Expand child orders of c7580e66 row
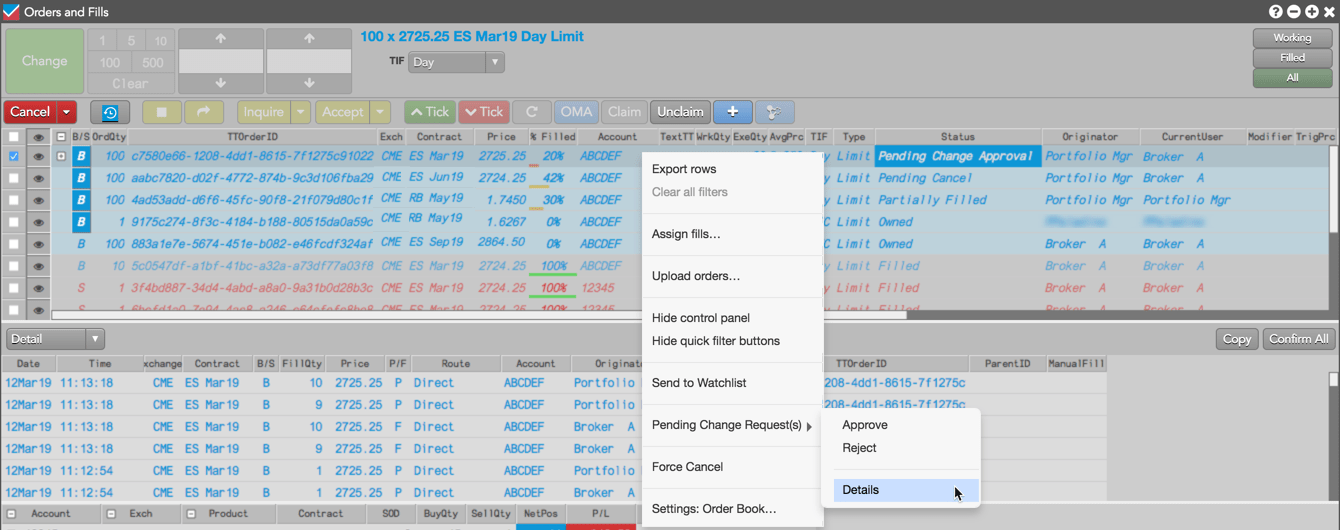The height and width of the screenshot is (530, 1340). 61,156
